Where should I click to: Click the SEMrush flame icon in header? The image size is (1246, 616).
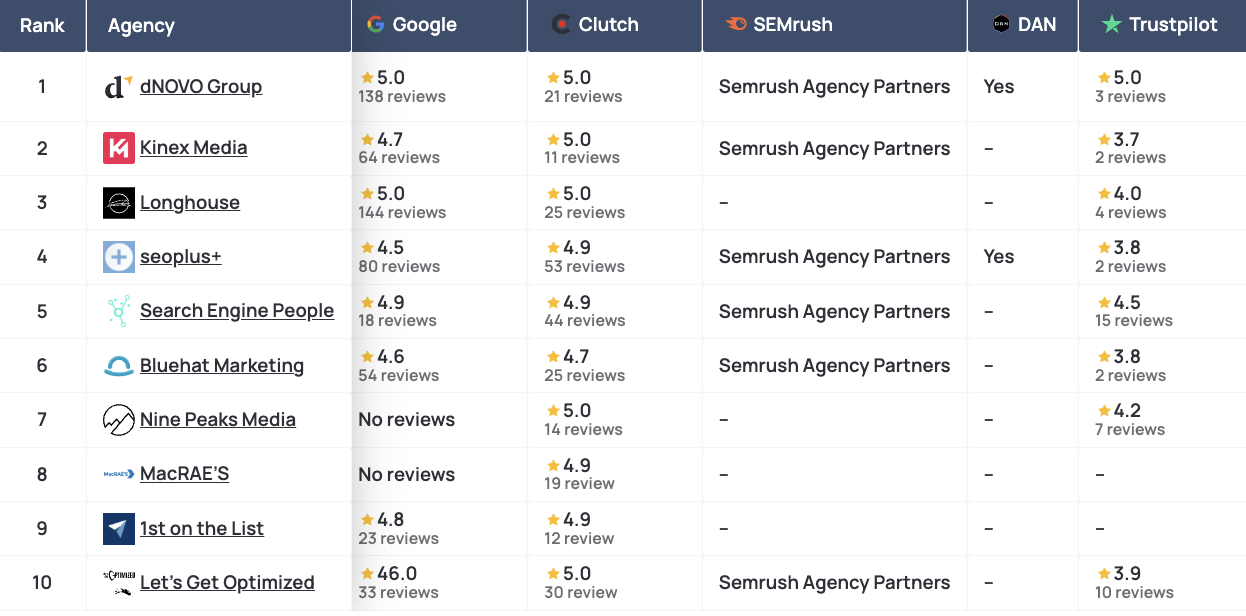click(x=735, y=25)
